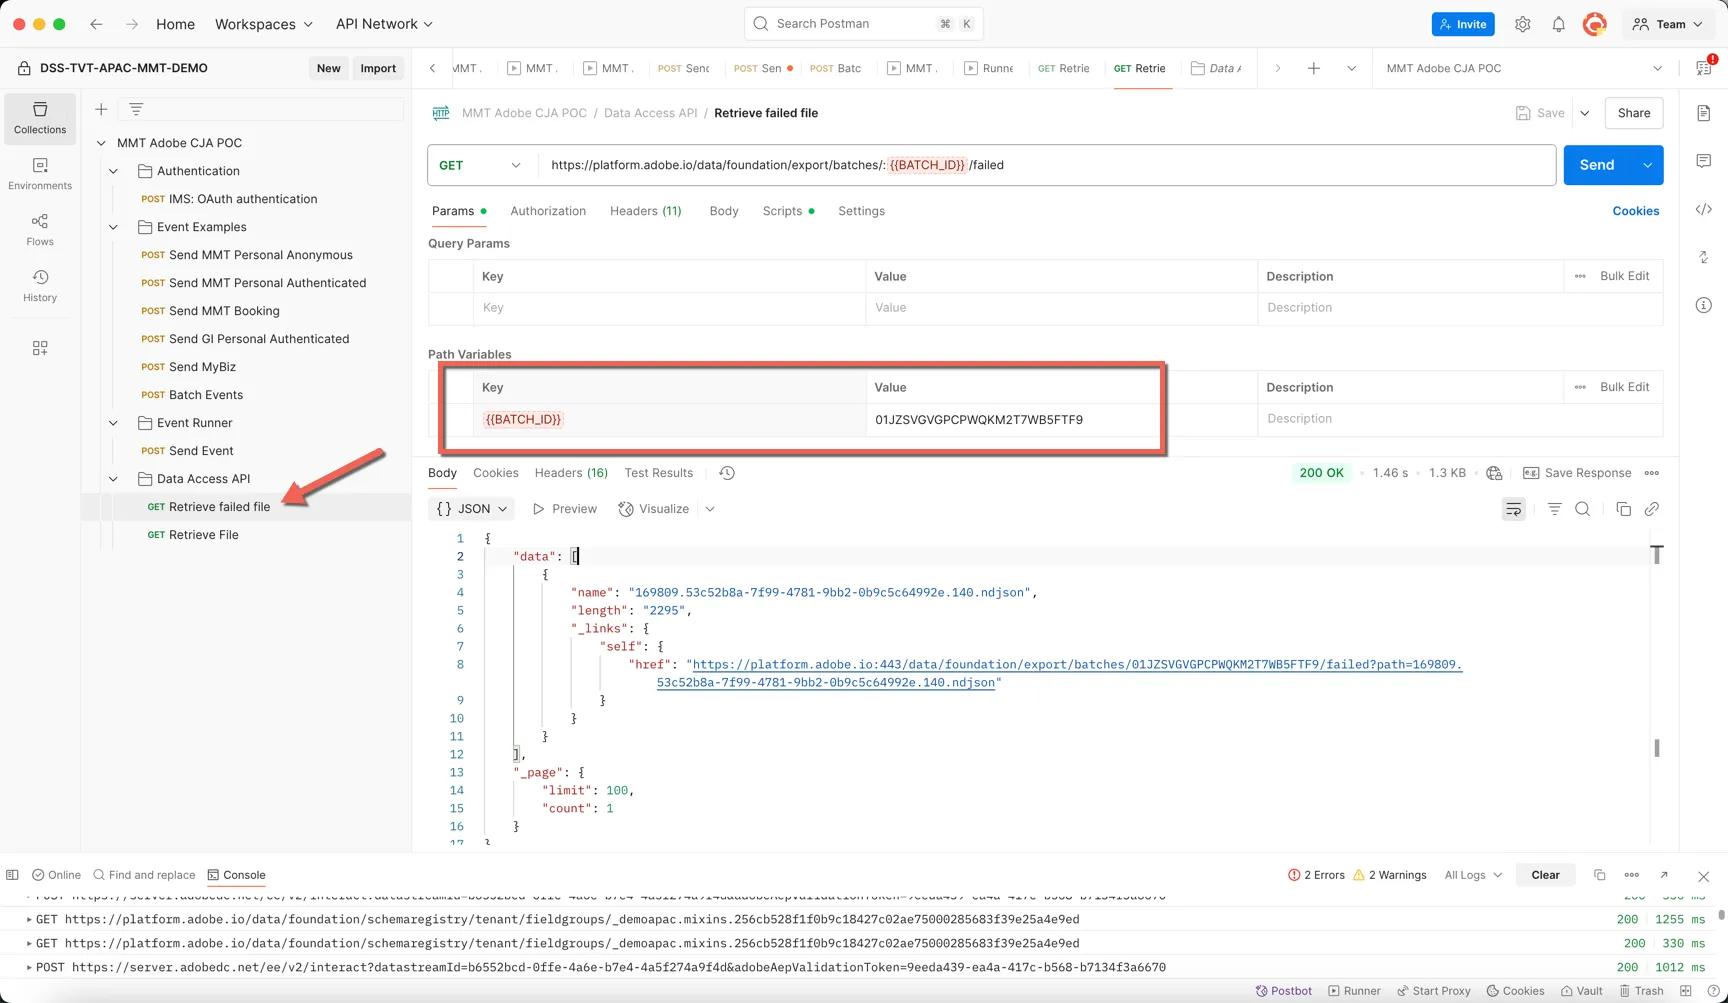
Task: Open the All Logs filter dropdown
Action: tap(1473, 875)
